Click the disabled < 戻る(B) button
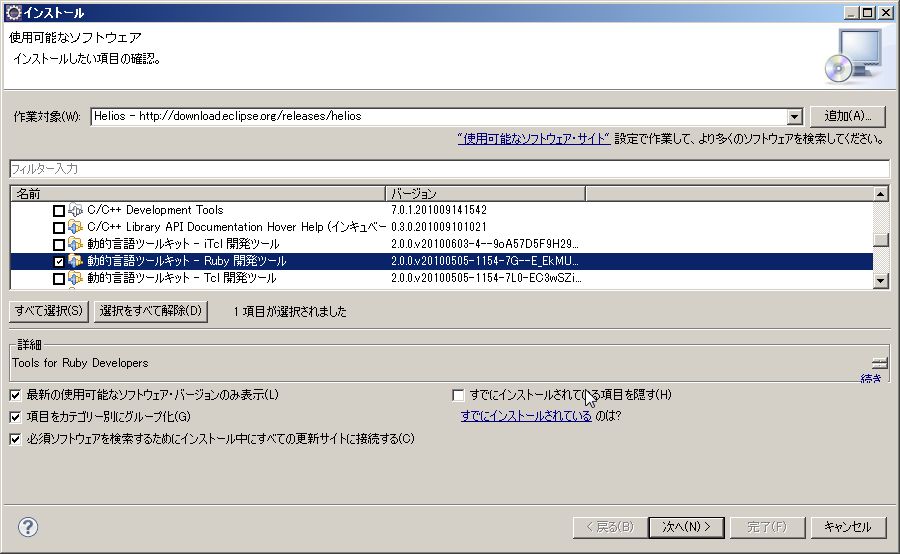 click(610, 527)
